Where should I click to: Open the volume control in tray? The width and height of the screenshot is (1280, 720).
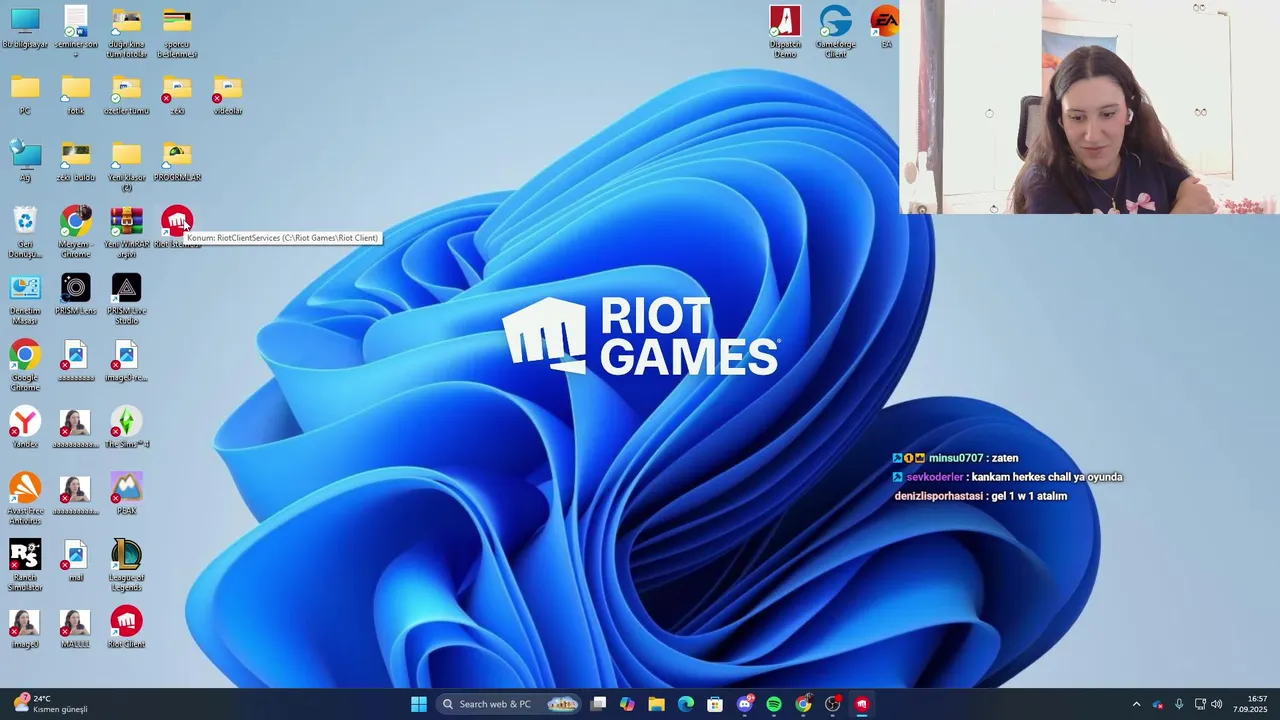pos(1217,704)
